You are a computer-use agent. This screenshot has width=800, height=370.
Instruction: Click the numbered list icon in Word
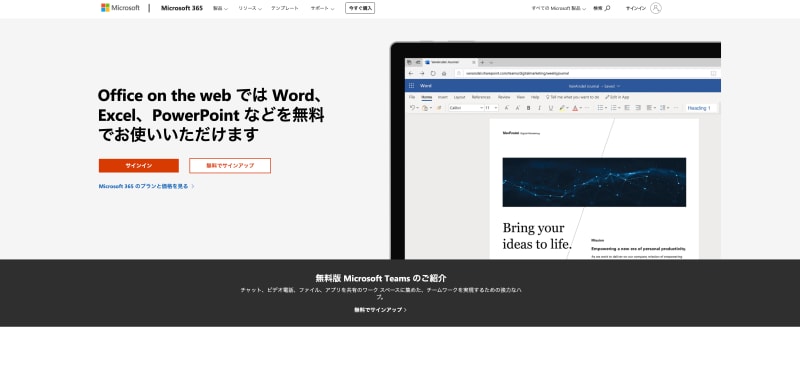coord(613,108)
